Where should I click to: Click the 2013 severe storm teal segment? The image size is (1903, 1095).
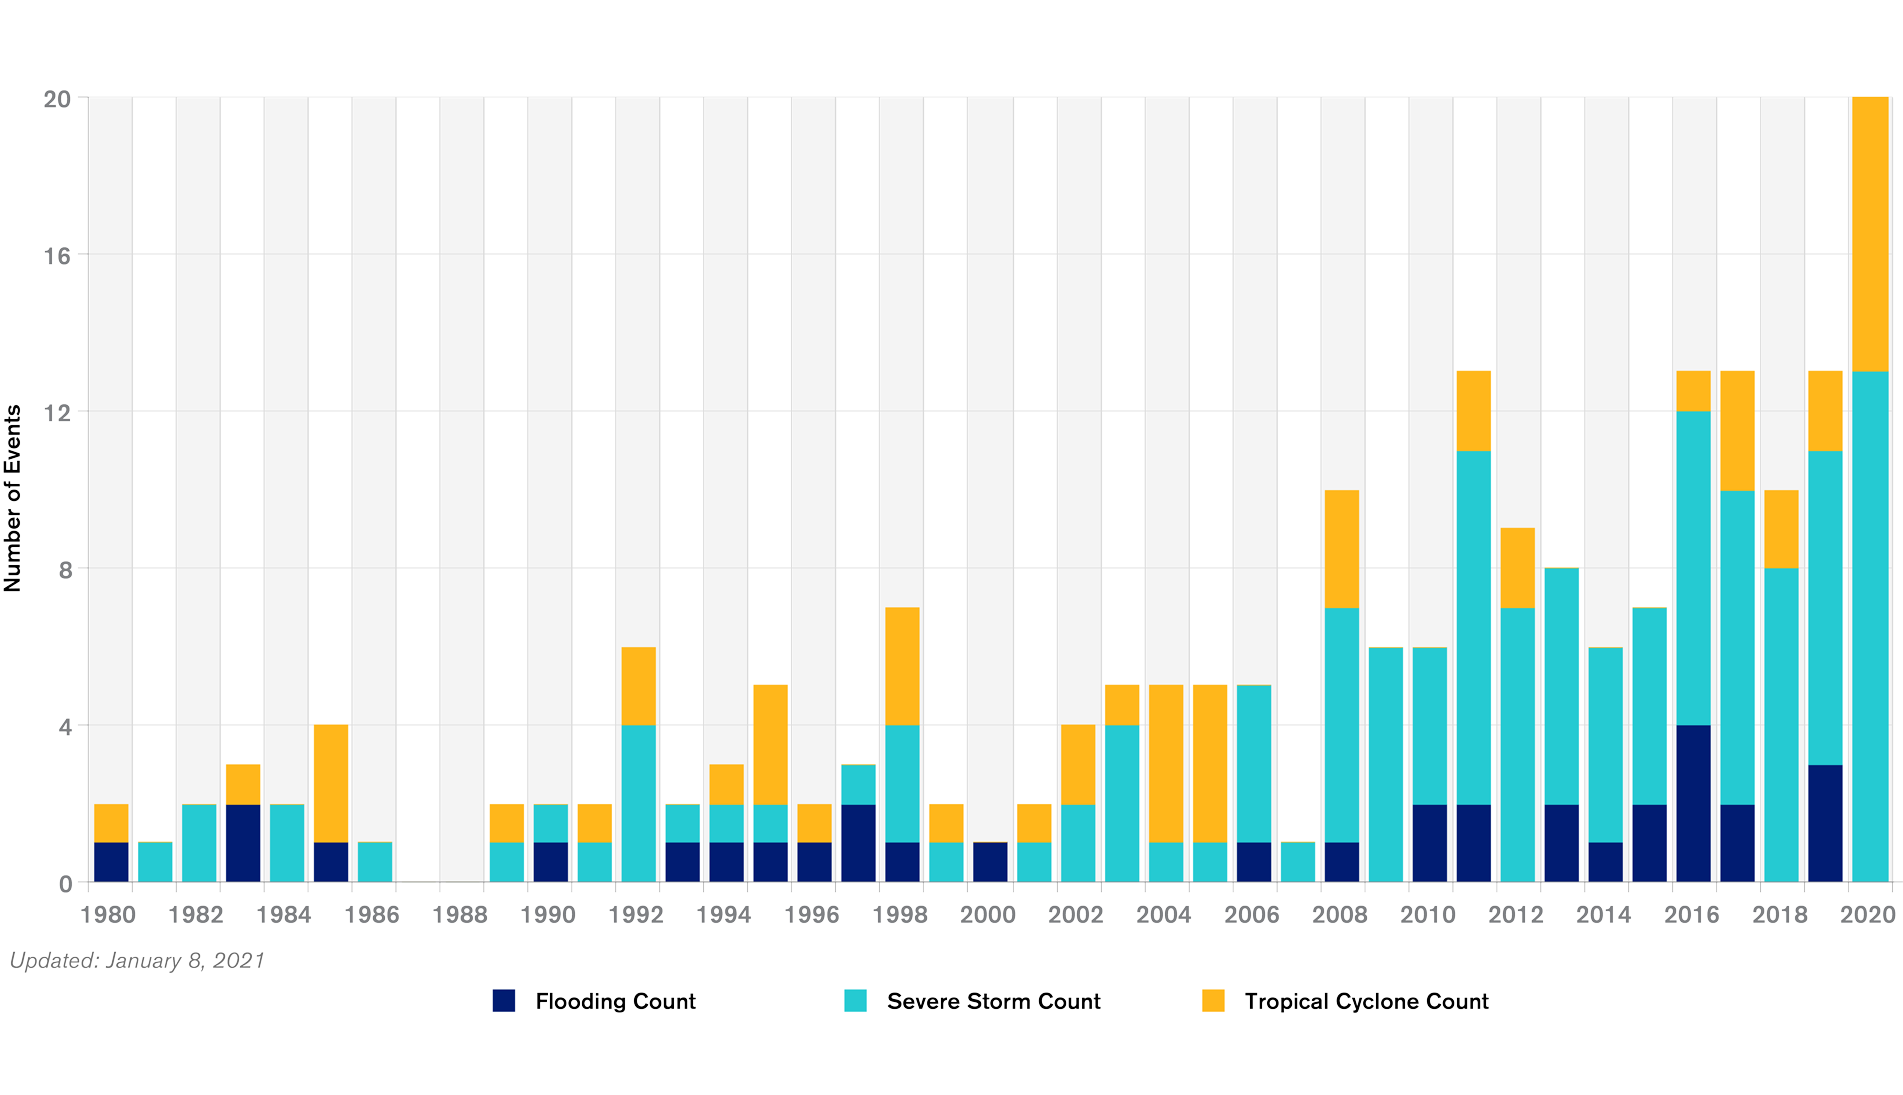pos(1562,686)
